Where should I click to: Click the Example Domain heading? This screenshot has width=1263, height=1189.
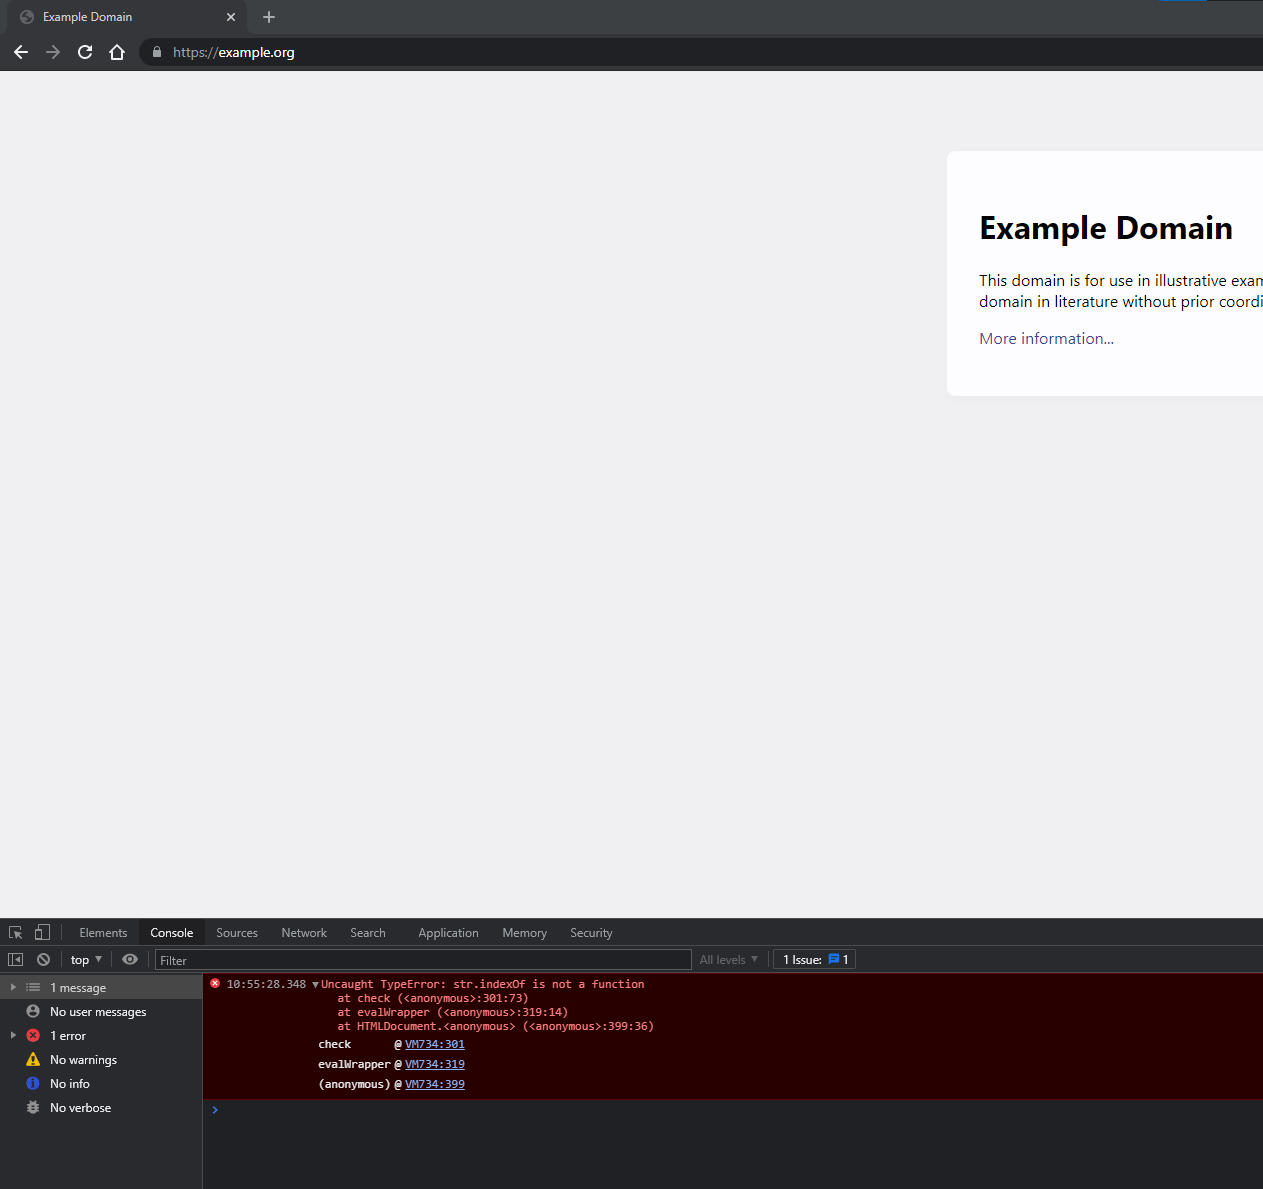click(1106, 228)
